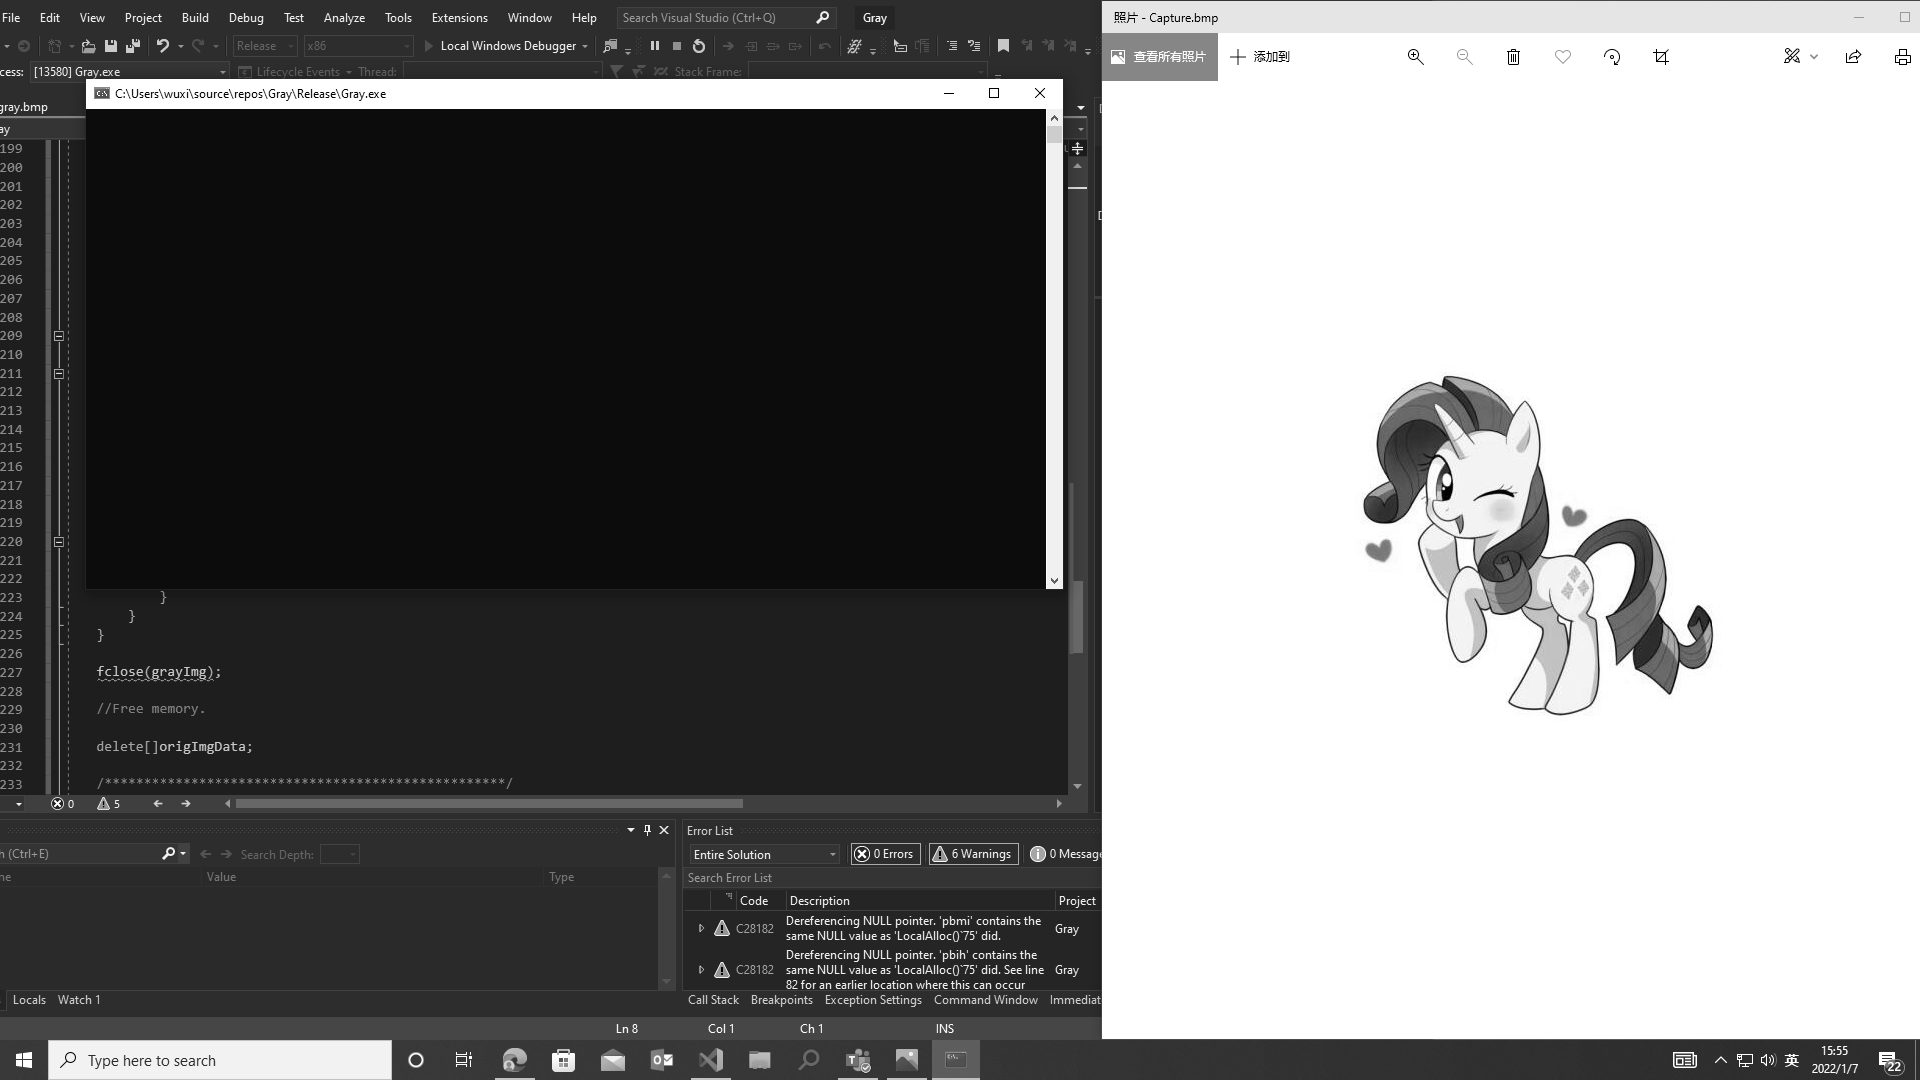This screenshot has height=1080, width=1920.
Task: Delete the Capture.bmp photo with trash icon
Action: coord(1513,57)
